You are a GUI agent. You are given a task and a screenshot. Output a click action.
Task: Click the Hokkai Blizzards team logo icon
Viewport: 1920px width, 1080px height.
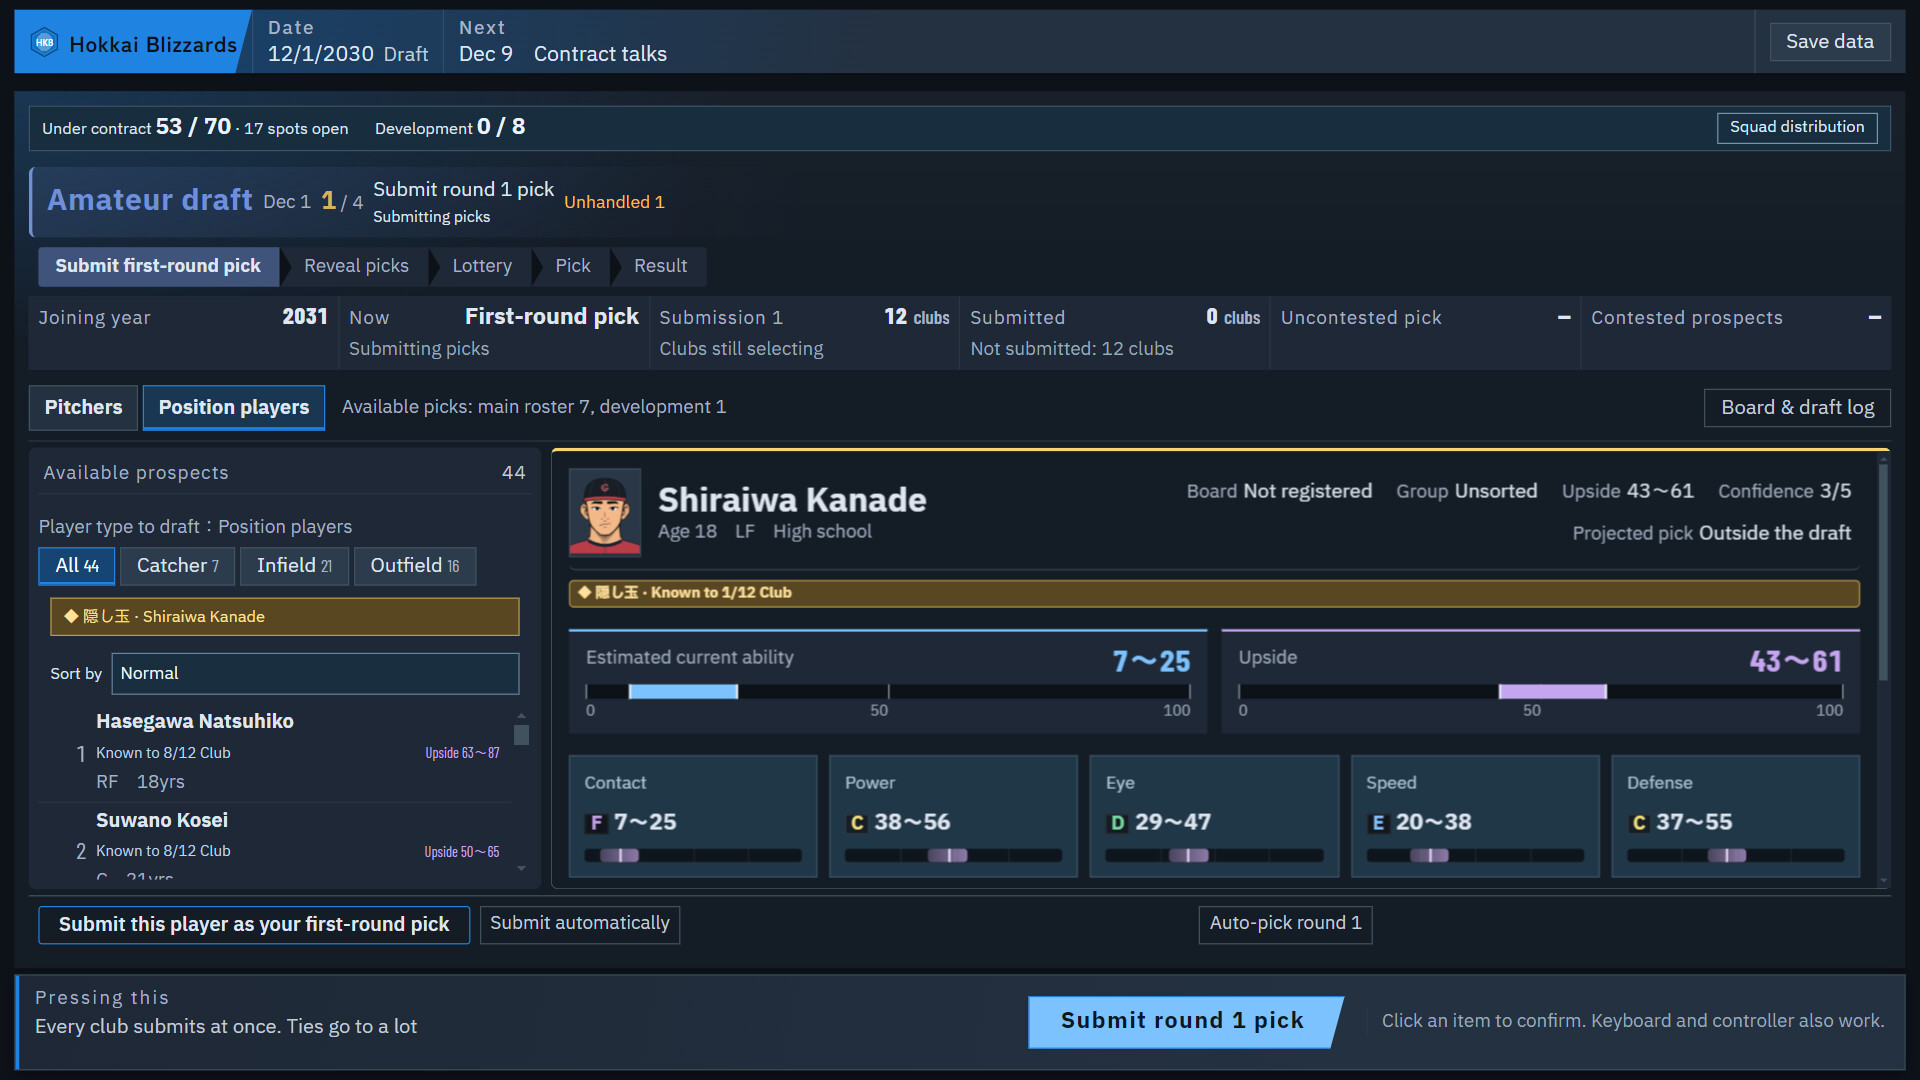[x=44, y=43]
